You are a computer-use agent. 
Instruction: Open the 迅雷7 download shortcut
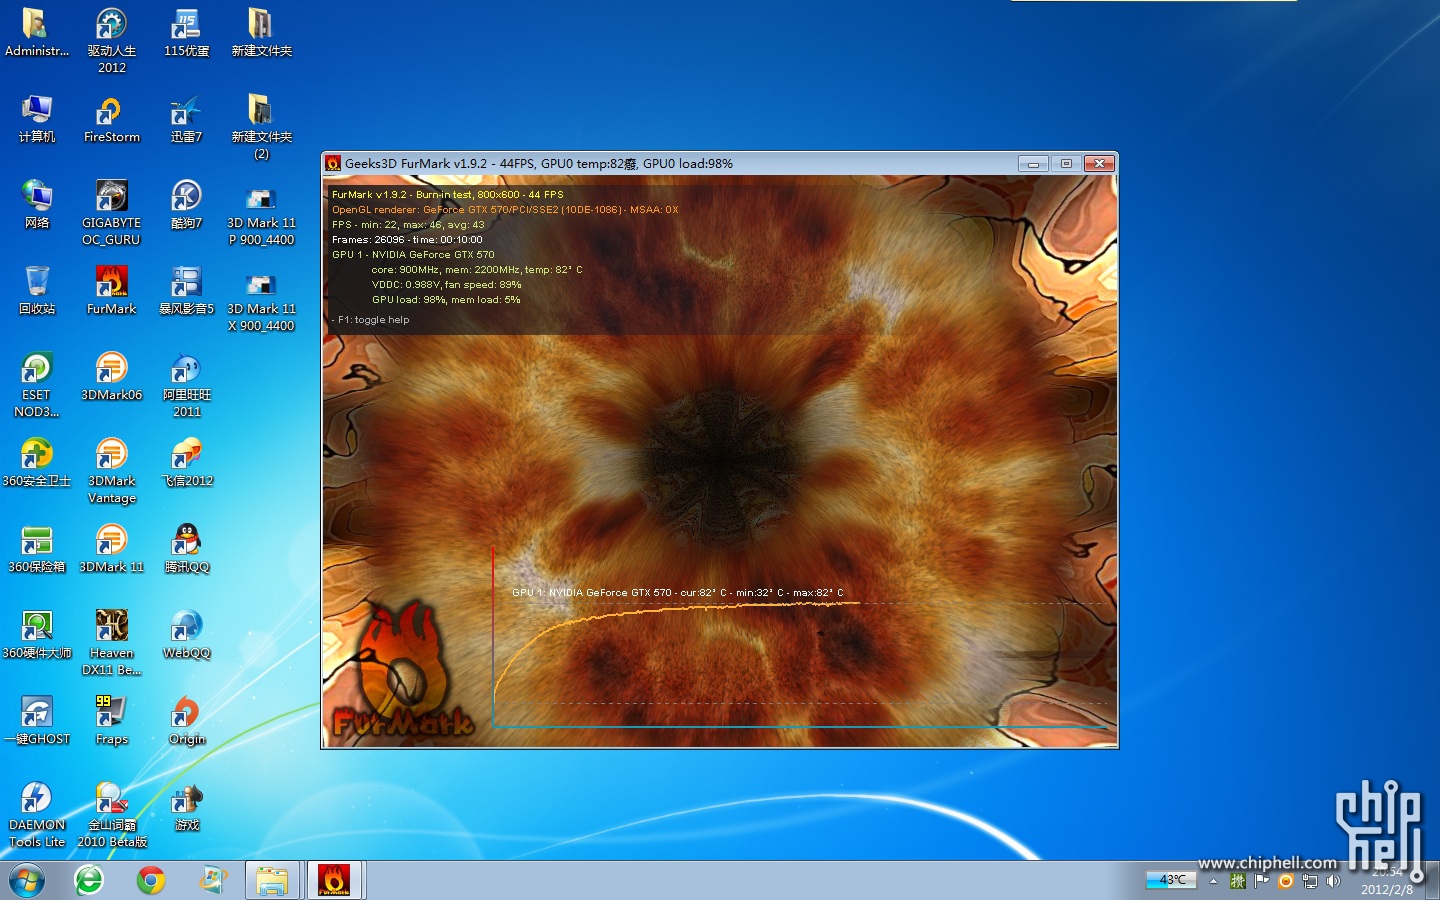(186, 119)
